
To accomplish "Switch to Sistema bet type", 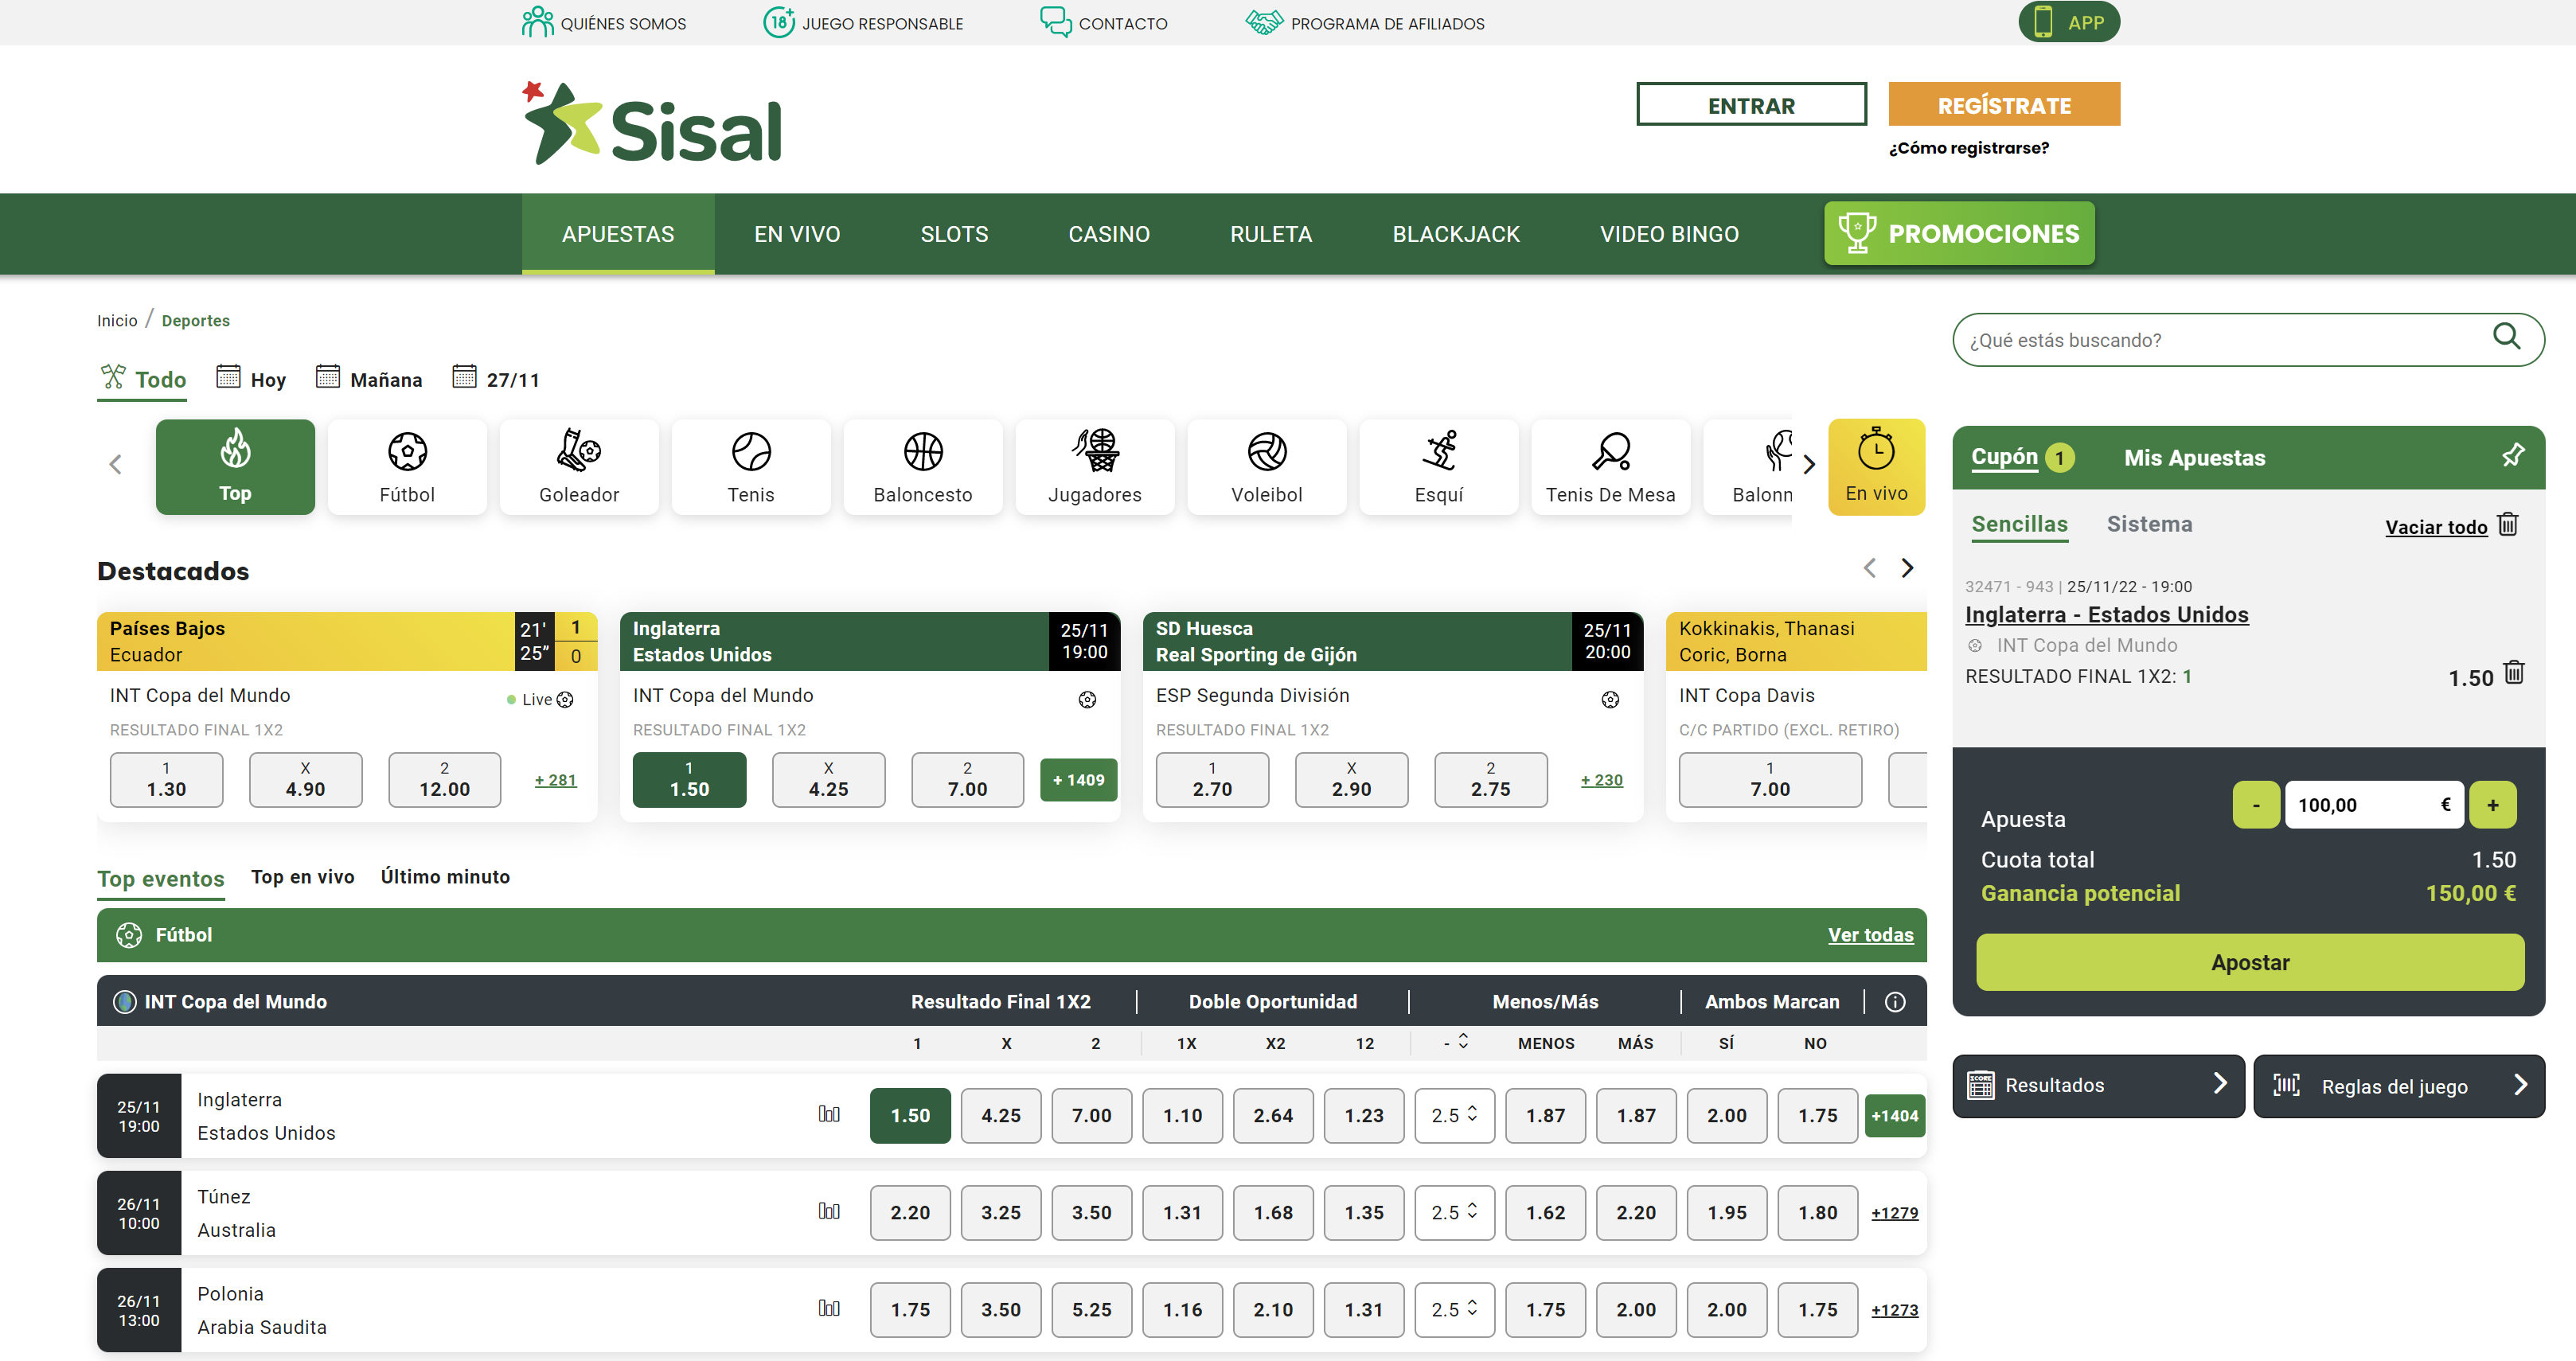I will 2149,524.
